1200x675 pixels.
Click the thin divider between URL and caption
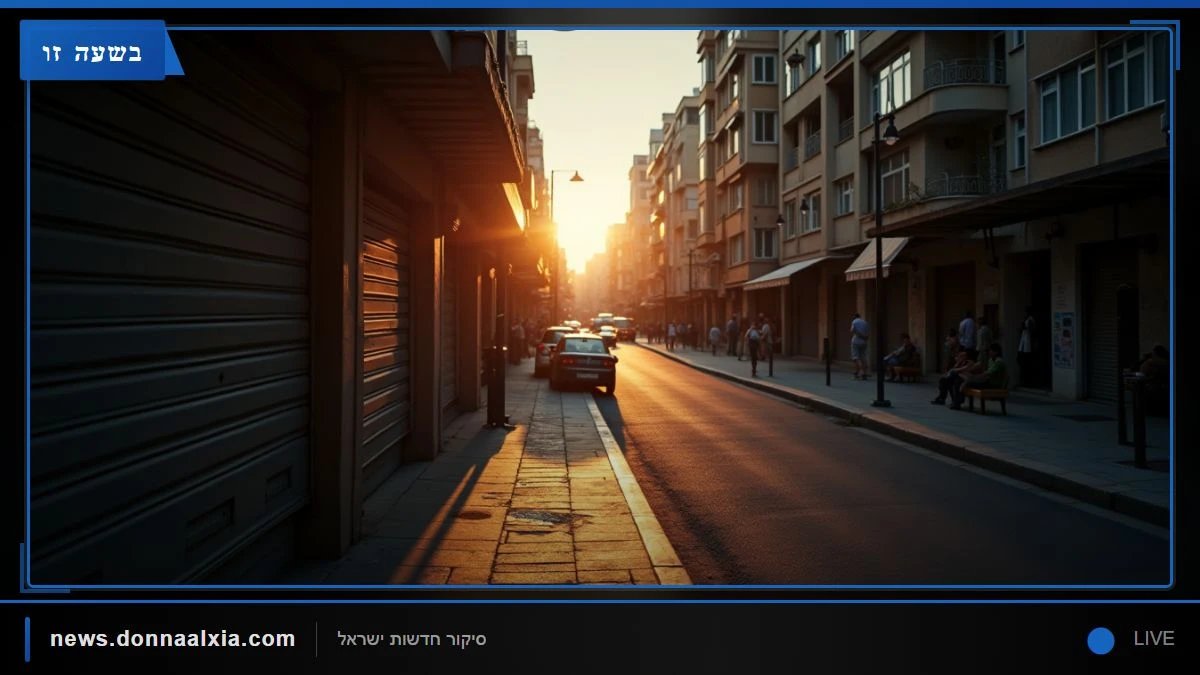[316, 639]
